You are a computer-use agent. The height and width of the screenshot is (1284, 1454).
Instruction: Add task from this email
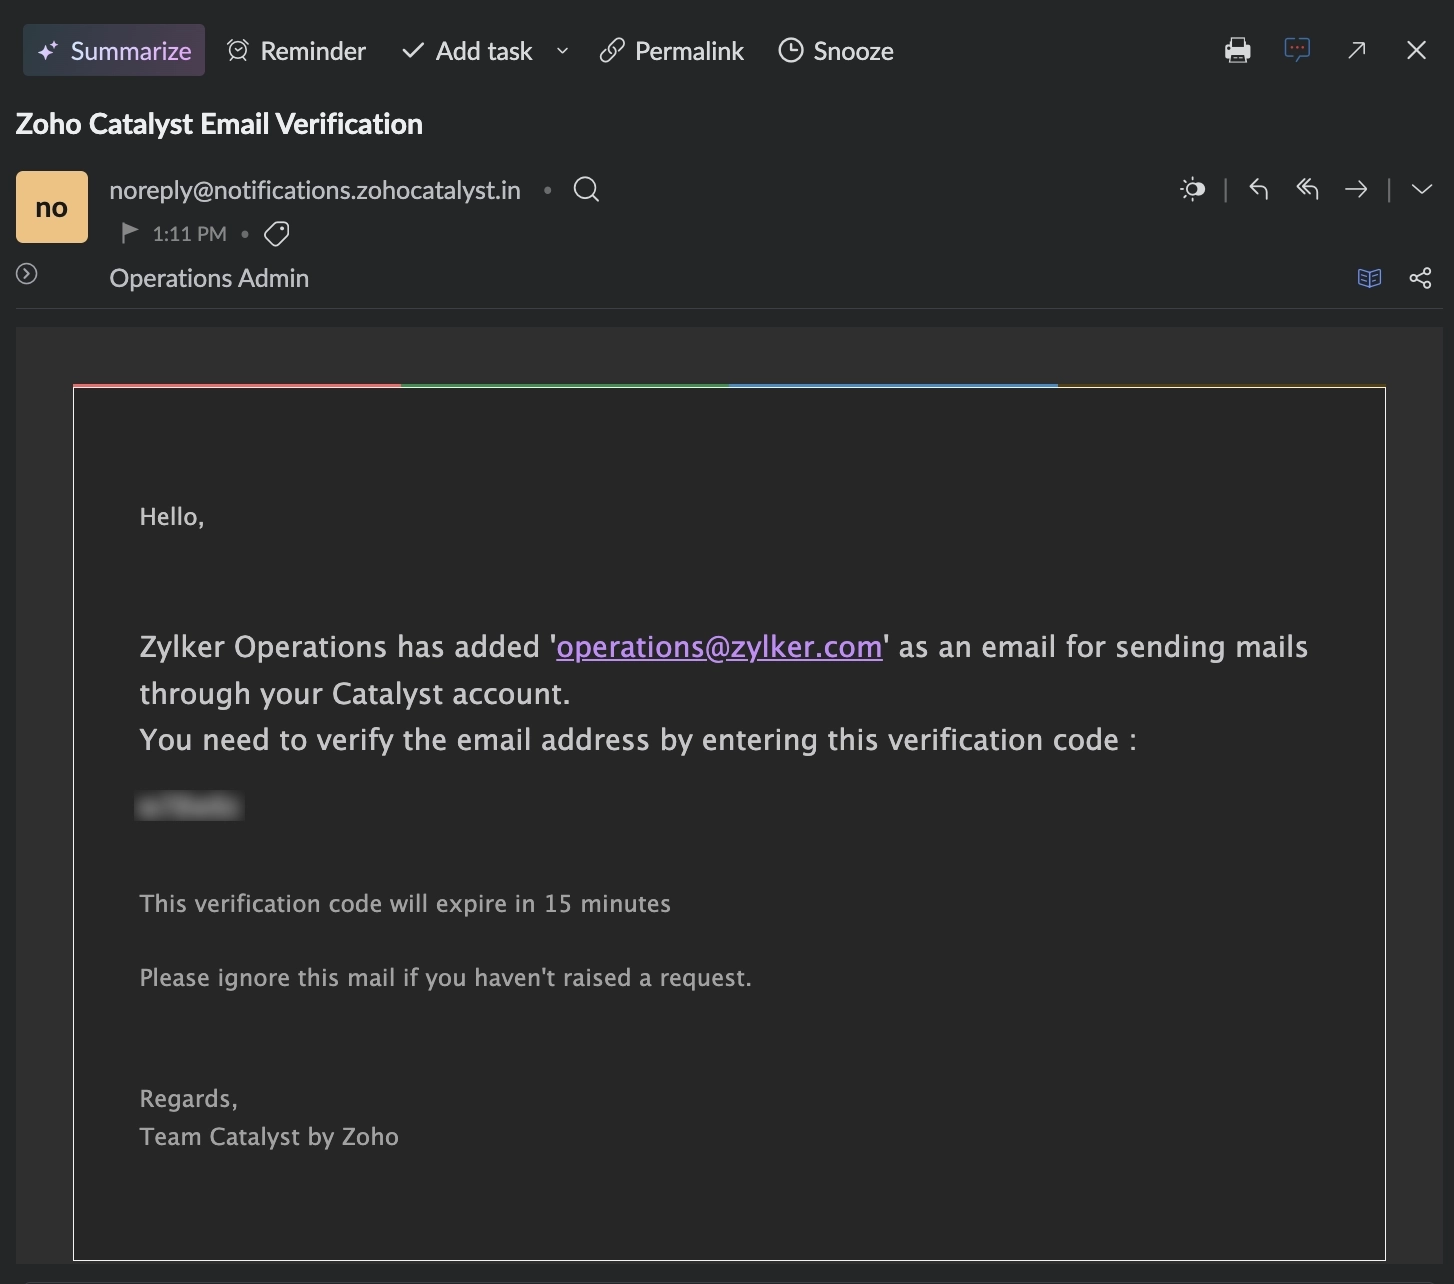(467, 51)
